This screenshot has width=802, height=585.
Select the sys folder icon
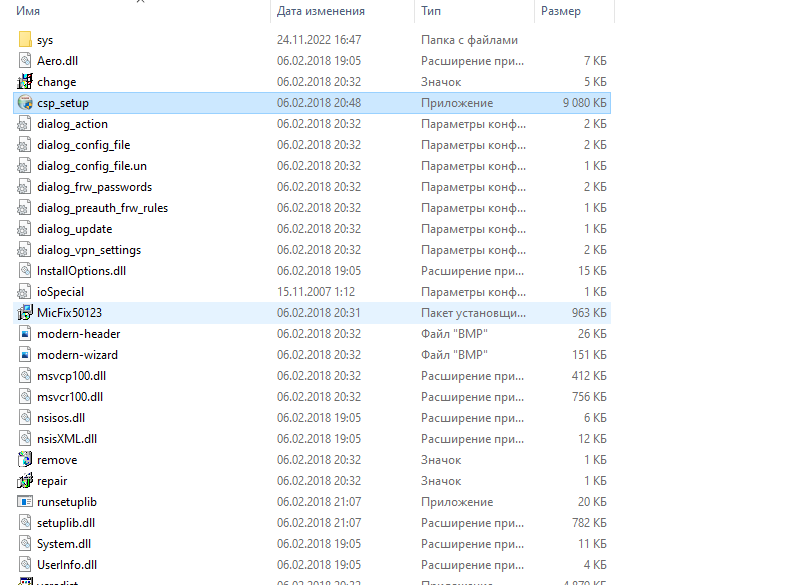click(25, 39)
